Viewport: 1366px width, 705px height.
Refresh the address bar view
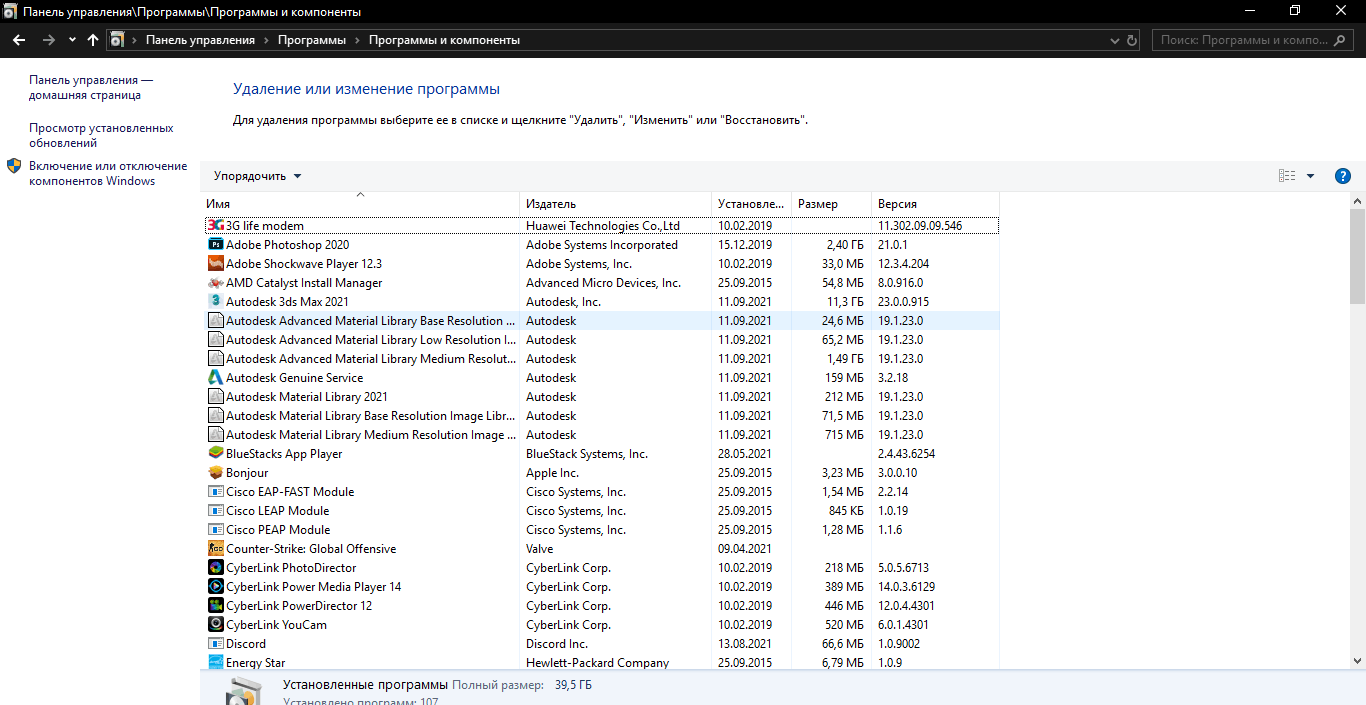pos(1132,40)
